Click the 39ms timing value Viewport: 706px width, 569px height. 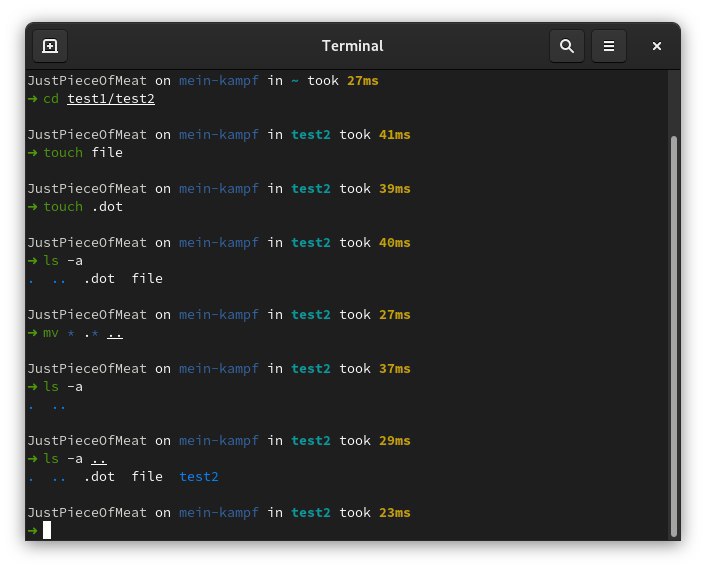tap(395, 189)
